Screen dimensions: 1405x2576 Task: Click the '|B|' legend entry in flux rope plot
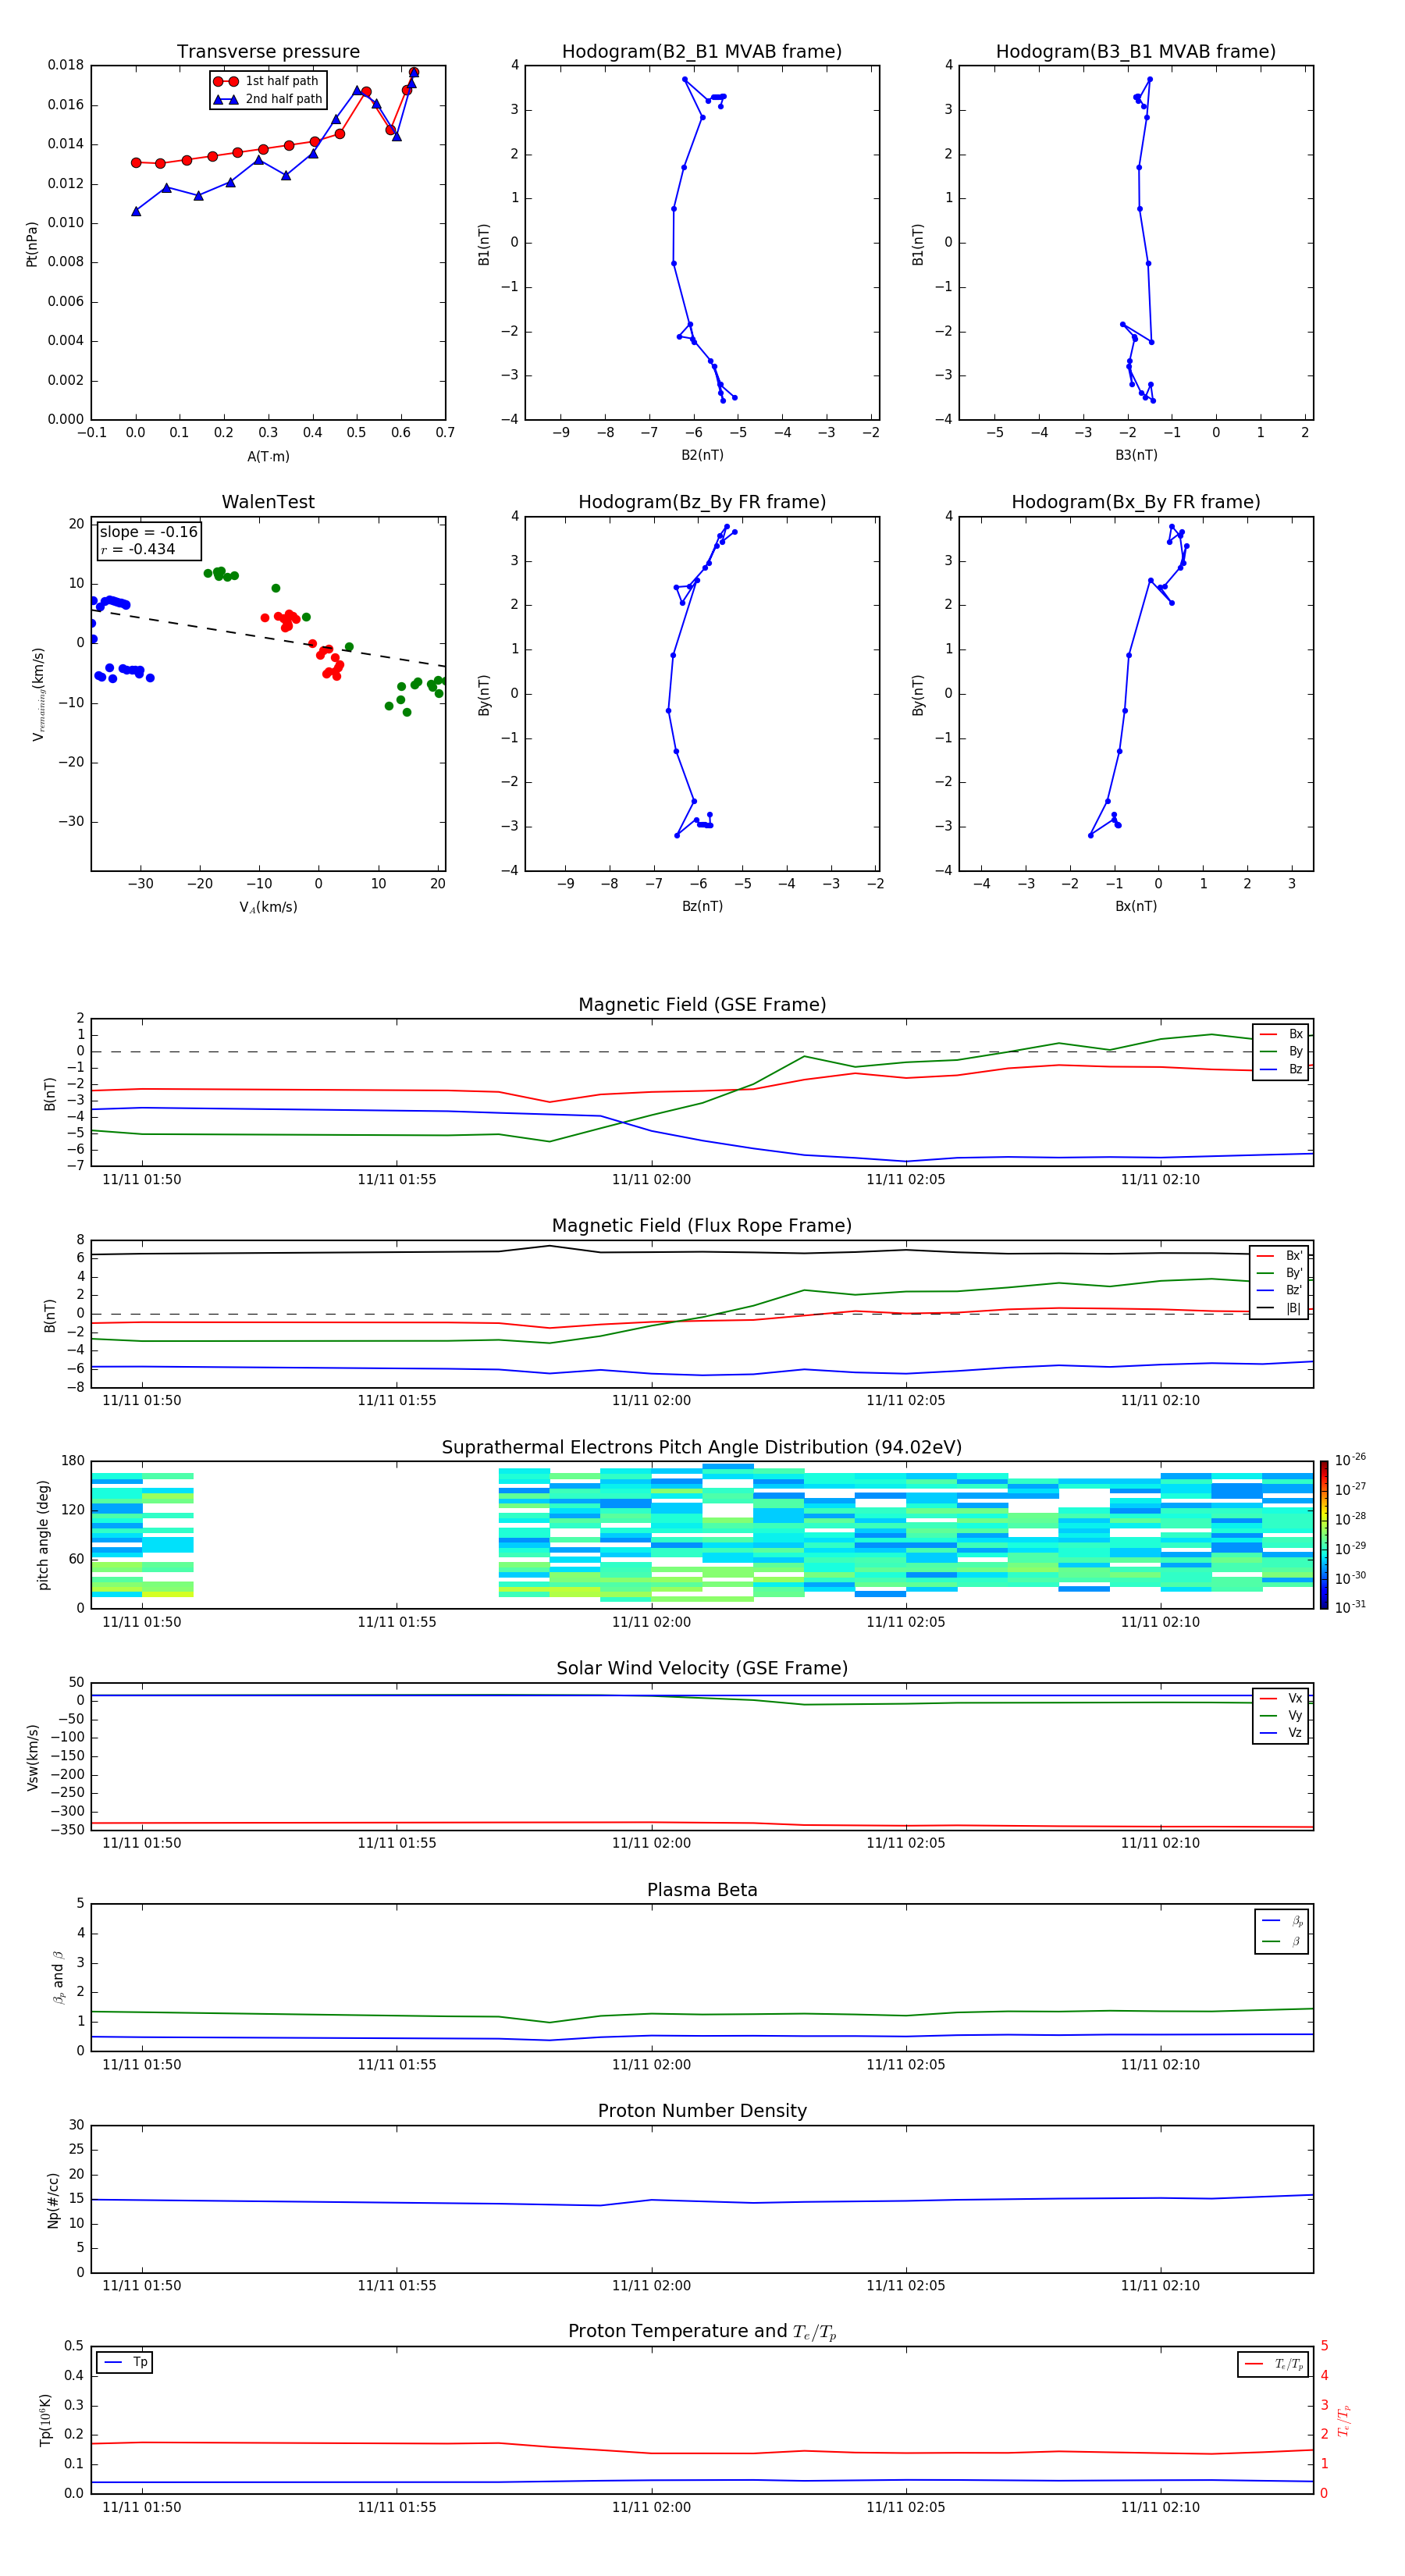[1280, 1308]
